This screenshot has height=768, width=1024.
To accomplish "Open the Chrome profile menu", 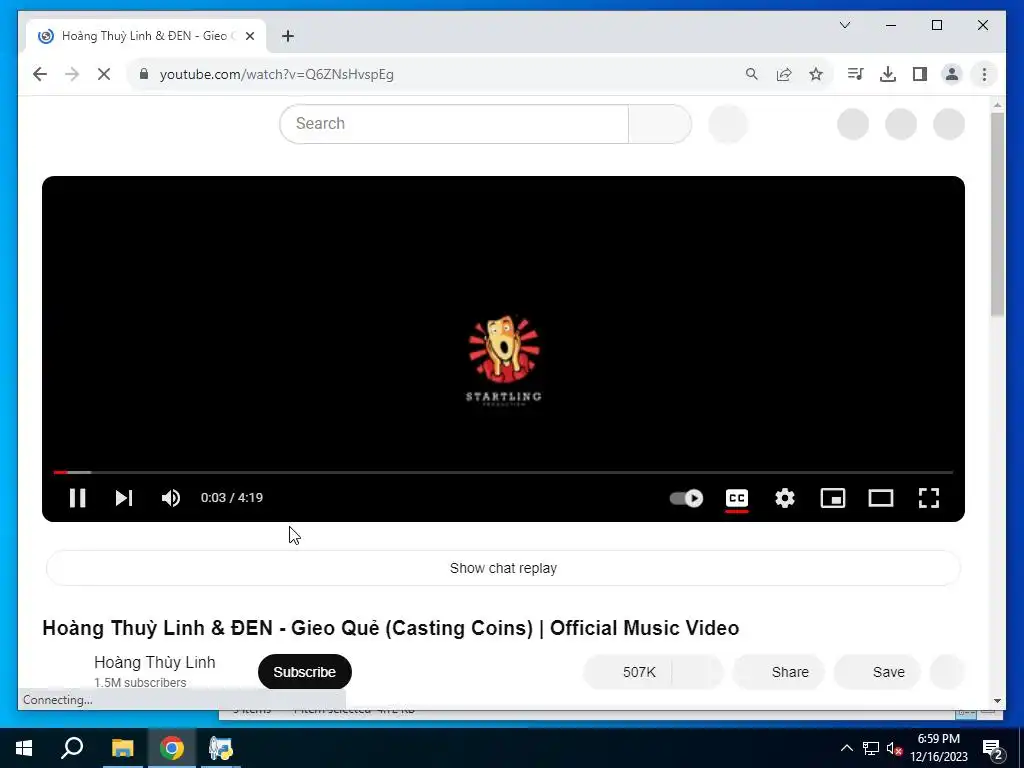I will click(952, 74).
